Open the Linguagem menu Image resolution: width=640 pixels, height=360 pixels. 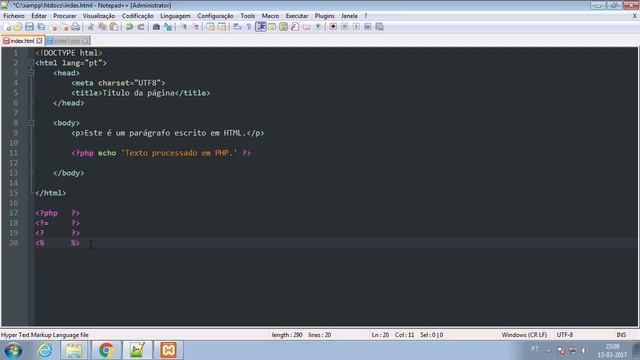click(175, 16)
